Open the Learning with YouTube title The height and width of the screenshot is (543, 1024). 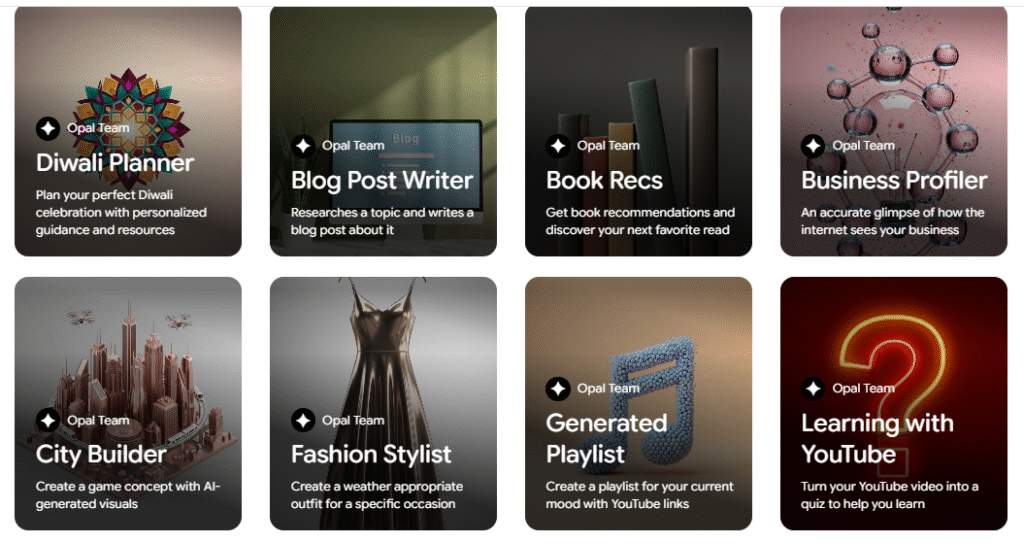[877, 438]
